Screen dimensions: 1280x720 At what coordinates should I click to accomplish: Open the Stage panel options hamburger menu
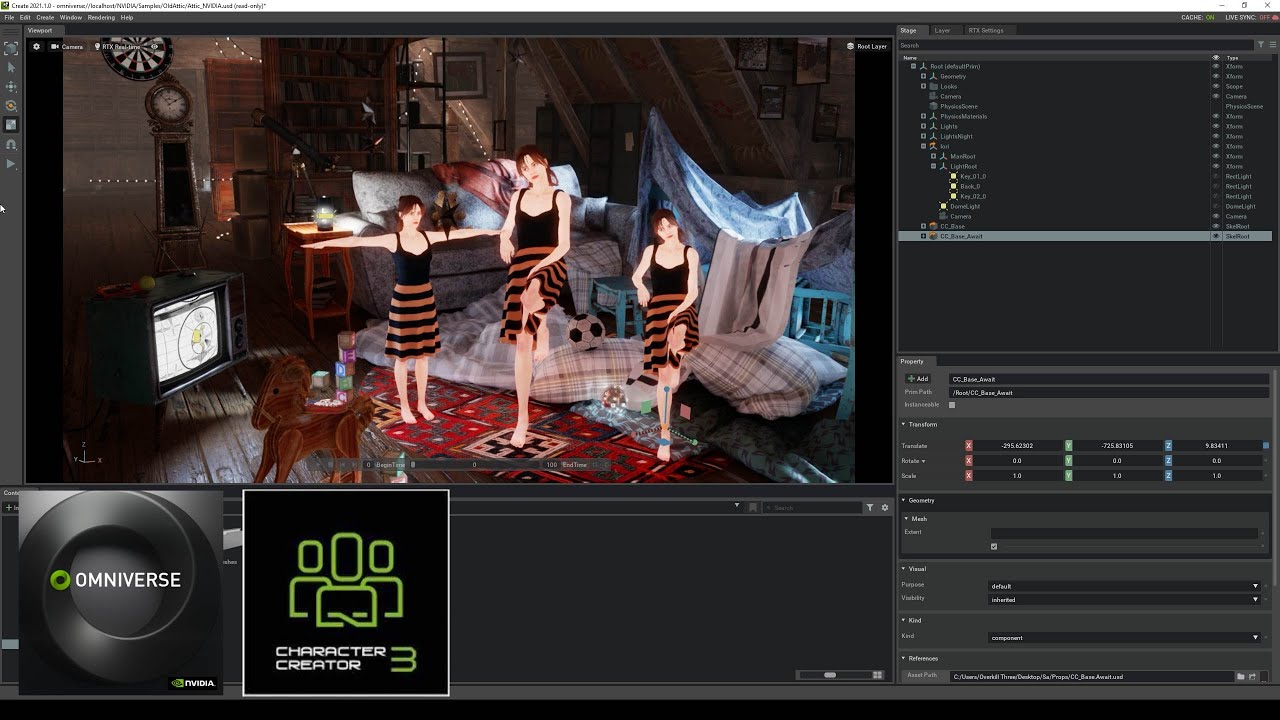[1272, 45]
